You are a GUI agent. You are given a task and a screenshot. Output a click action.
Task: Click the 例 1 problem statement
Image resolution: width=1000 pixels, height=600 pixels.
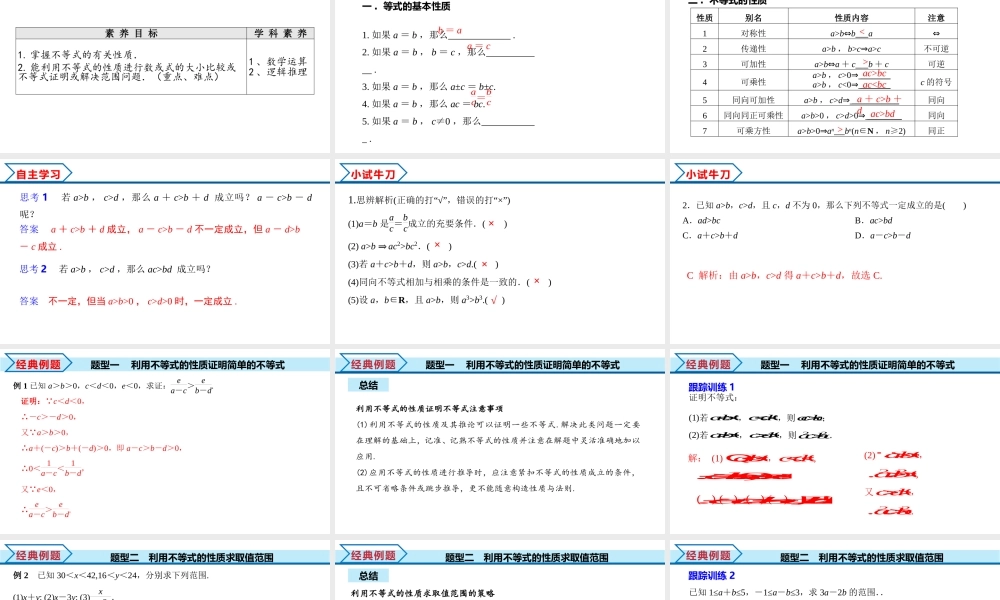[113, 385]
